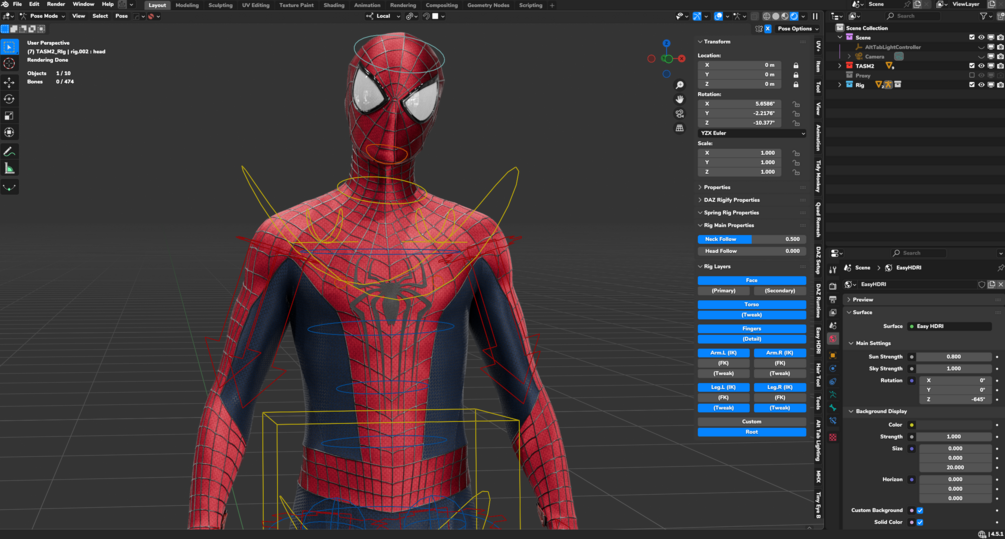
Task: Toggle camera view icon in viewport
Action: (680, 114)
